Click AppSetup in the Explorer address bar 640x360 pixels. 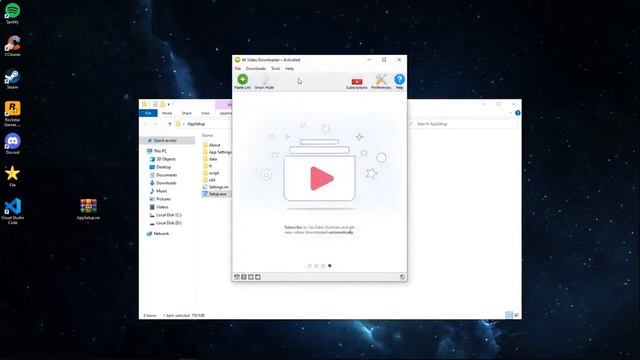tap(196, 124)
